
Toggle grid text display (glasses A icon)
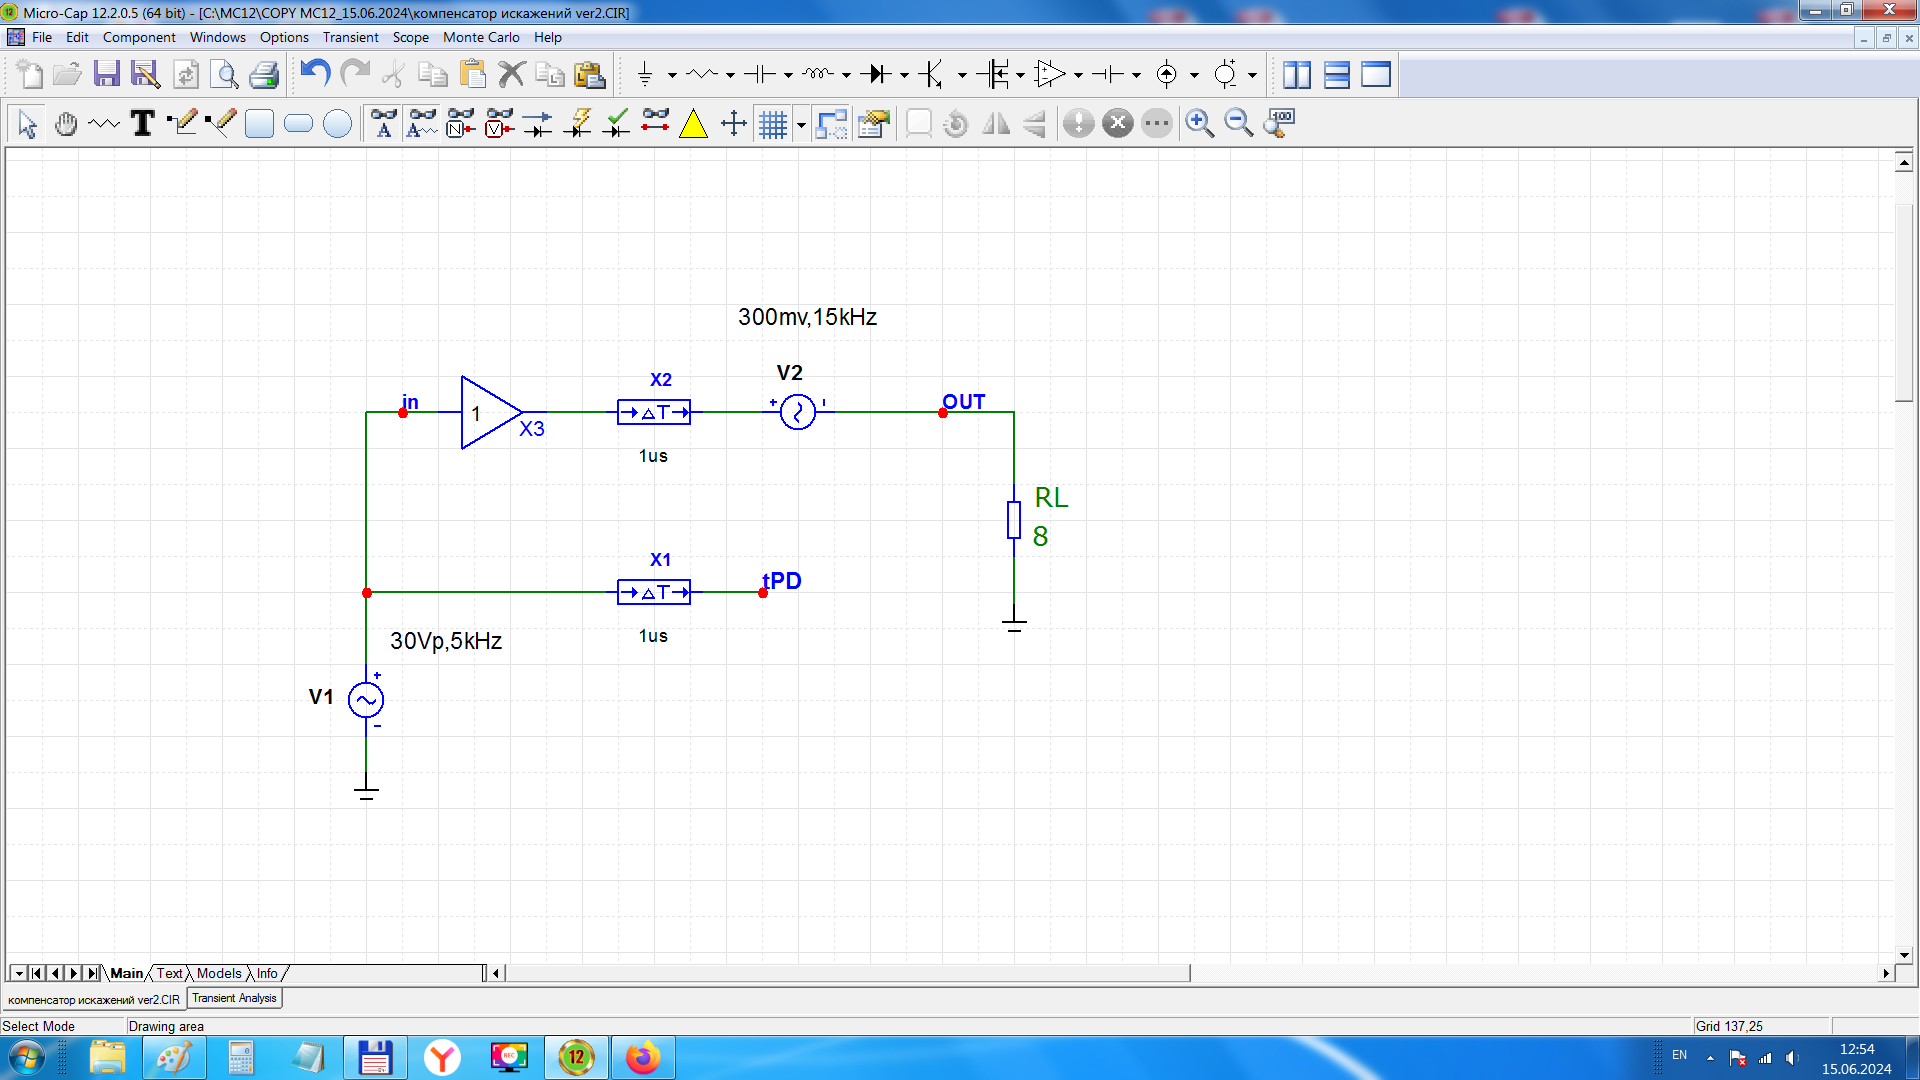[x=383, y=123]
